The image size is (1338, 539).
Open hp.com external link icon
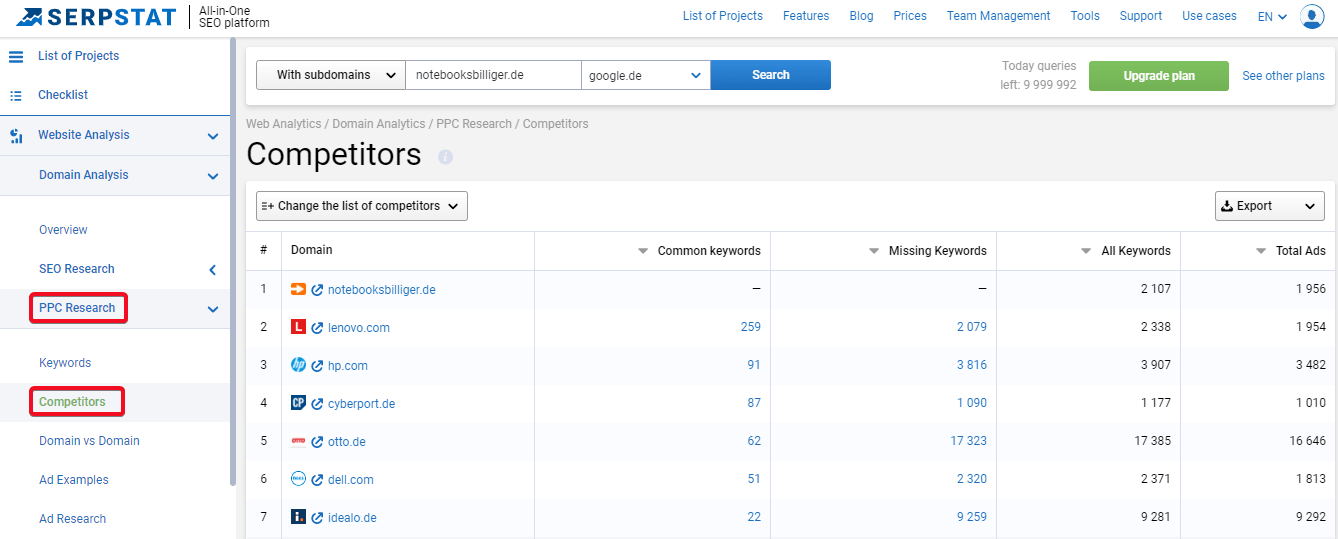coord(317,366)
